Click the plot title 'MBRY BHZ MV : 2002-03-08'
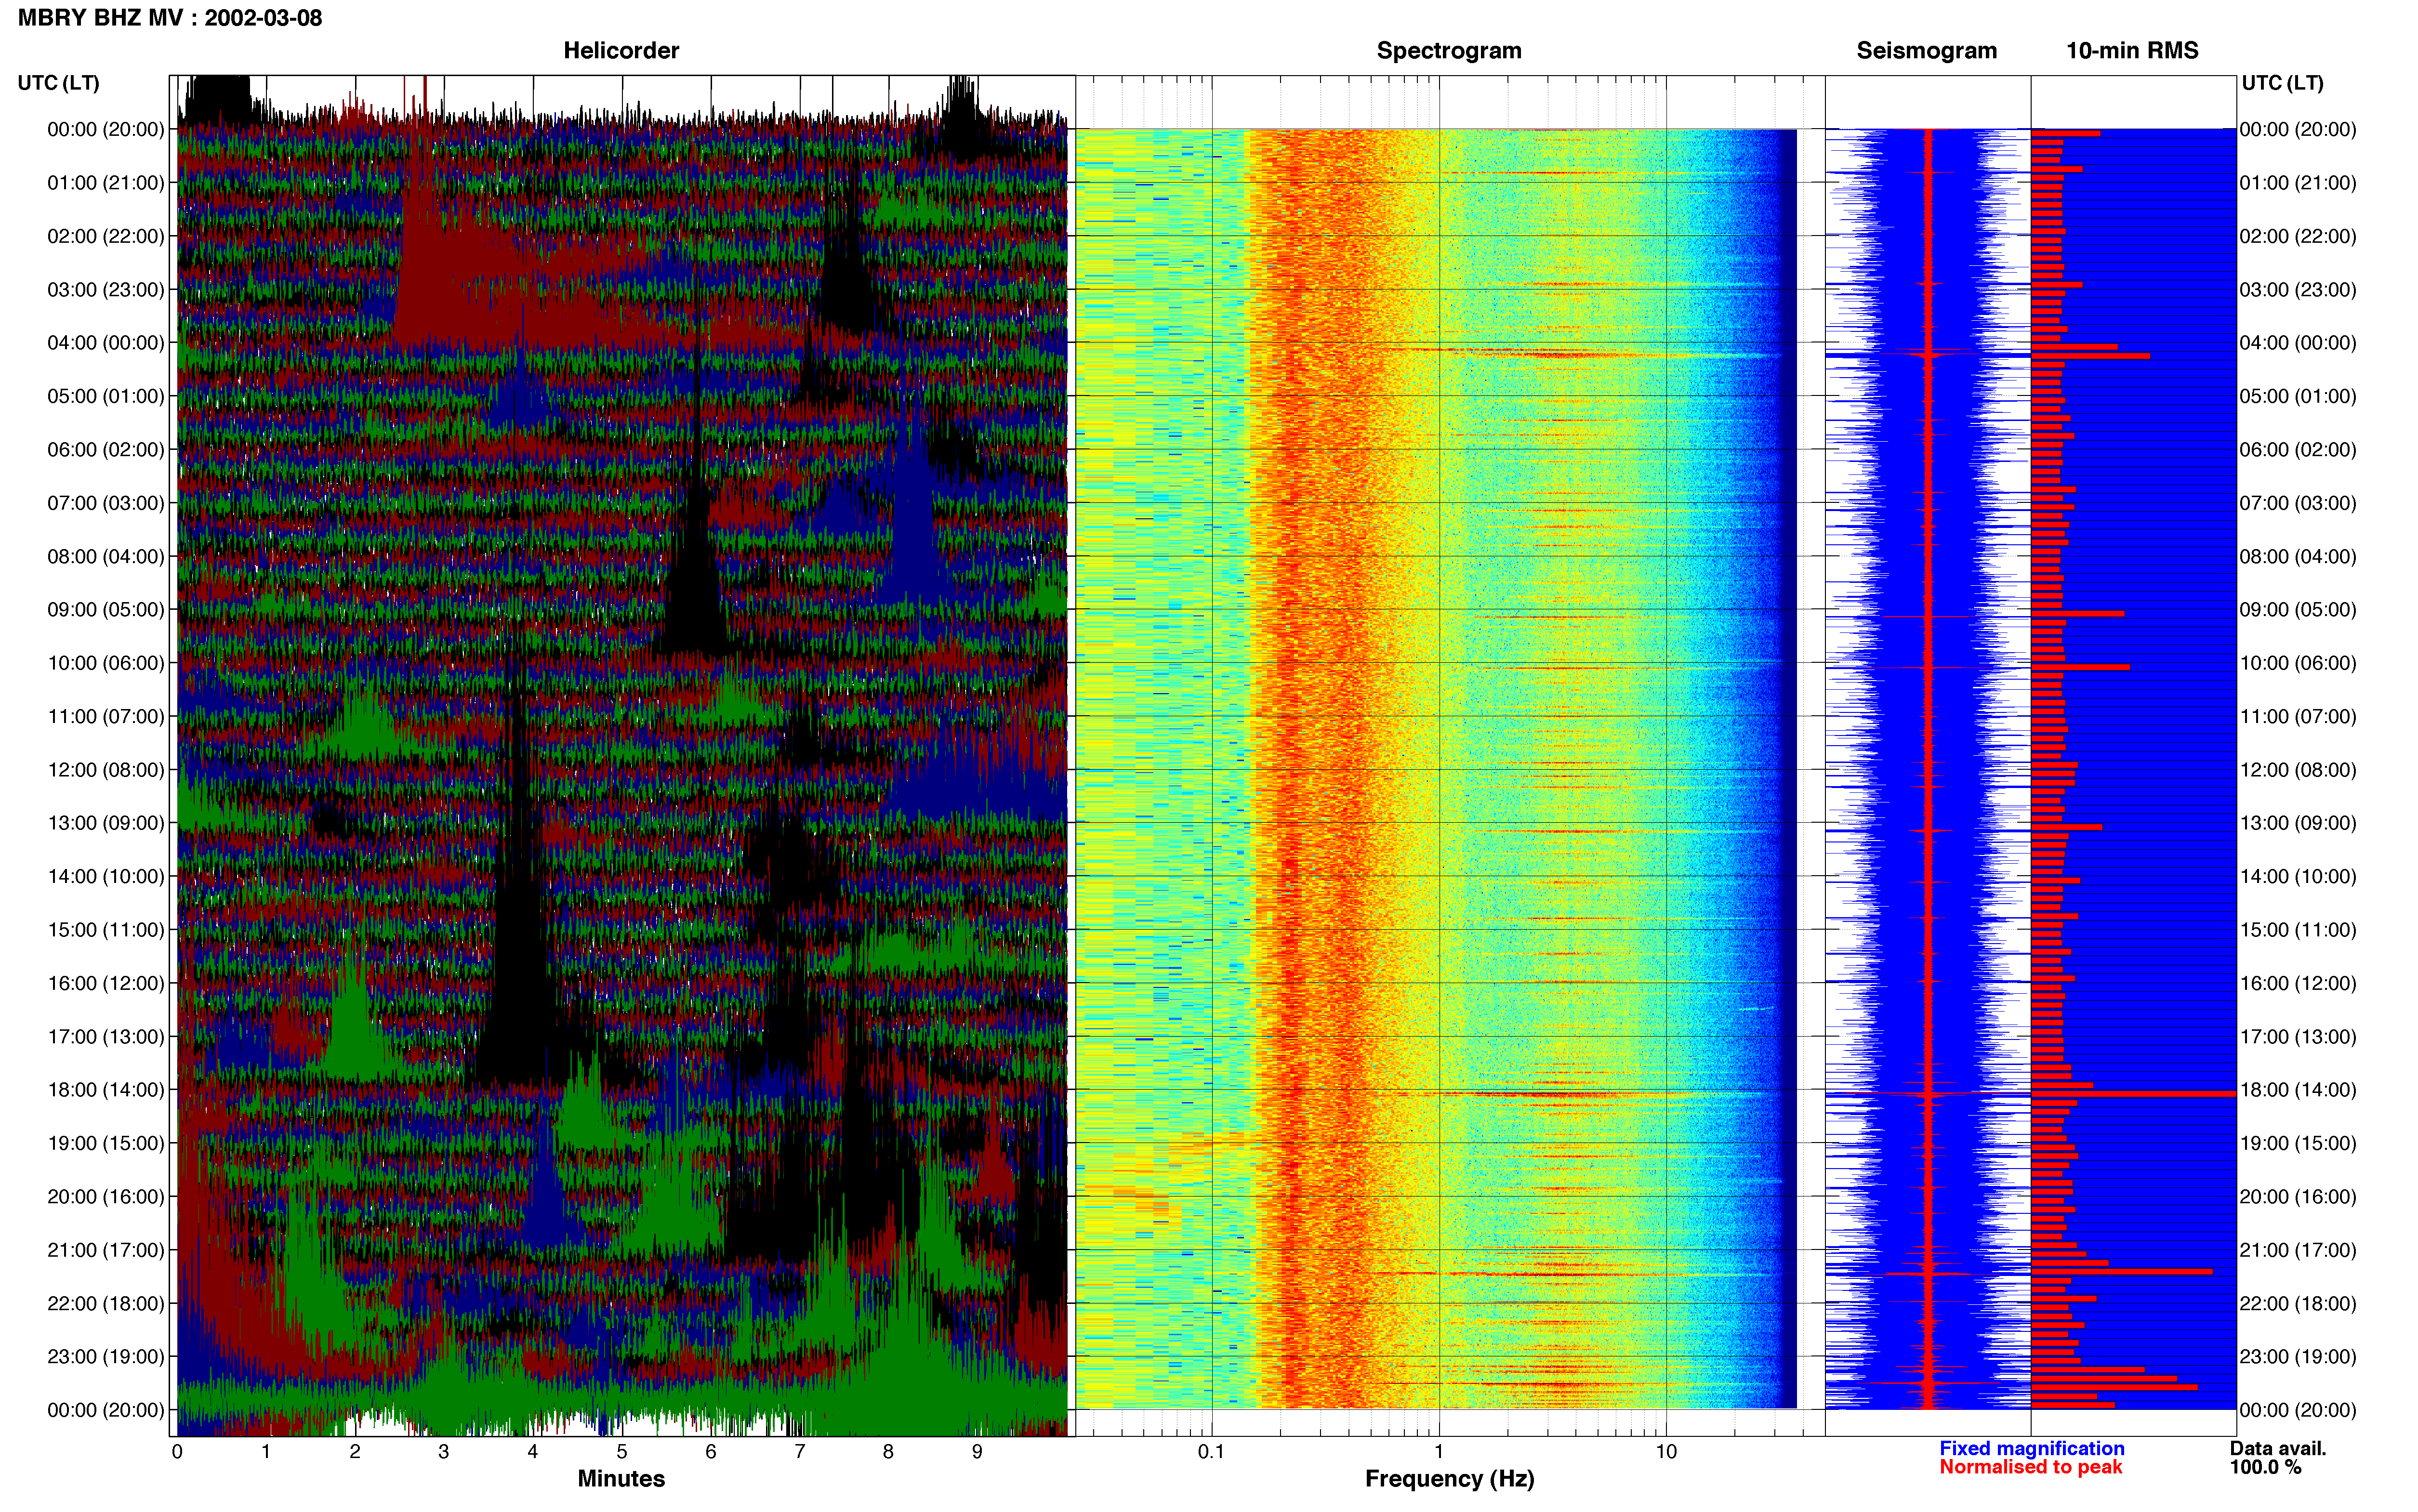The width and height of the screenshot is (2418, 1512). pos(170,18)
